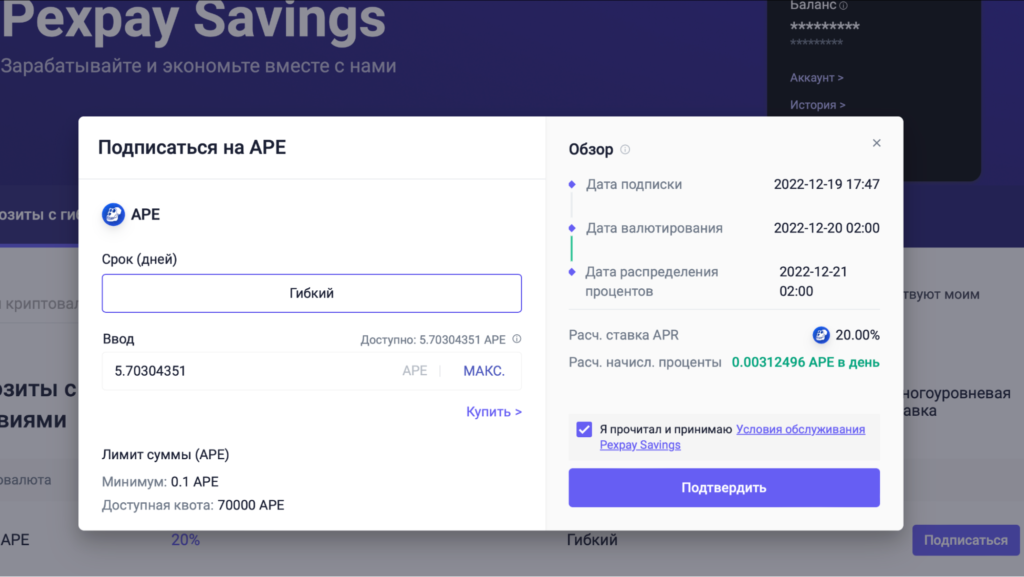The width and height of the screenshot is (1024, 577).
Task: Click the 20% rate in background APE row
Action: (185, 540)
